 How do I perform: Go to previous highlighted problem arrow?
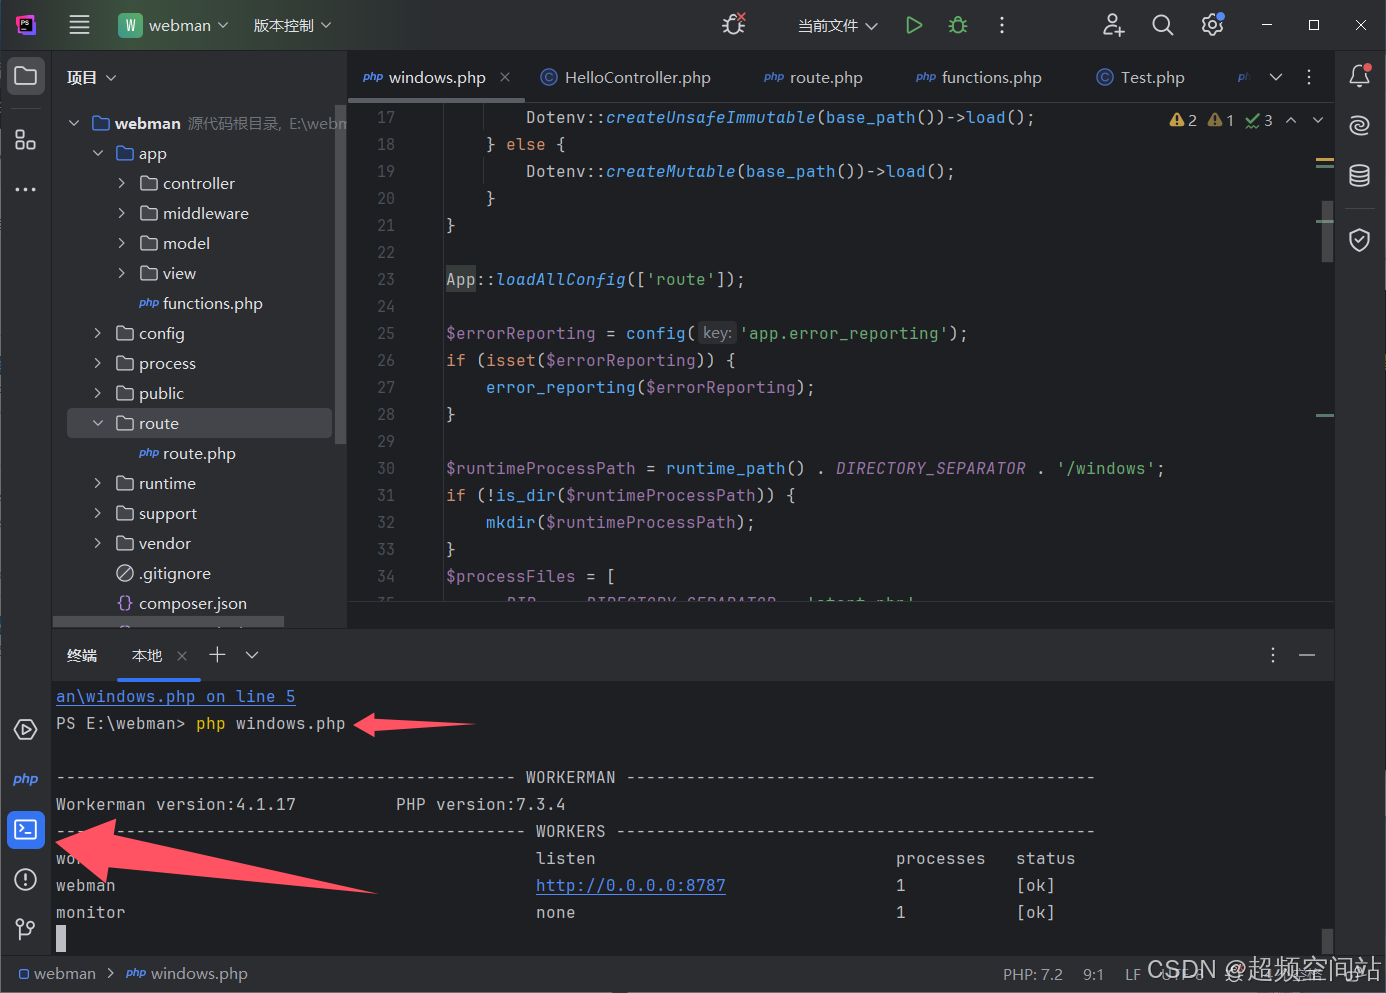click(x=1291, y=120)
